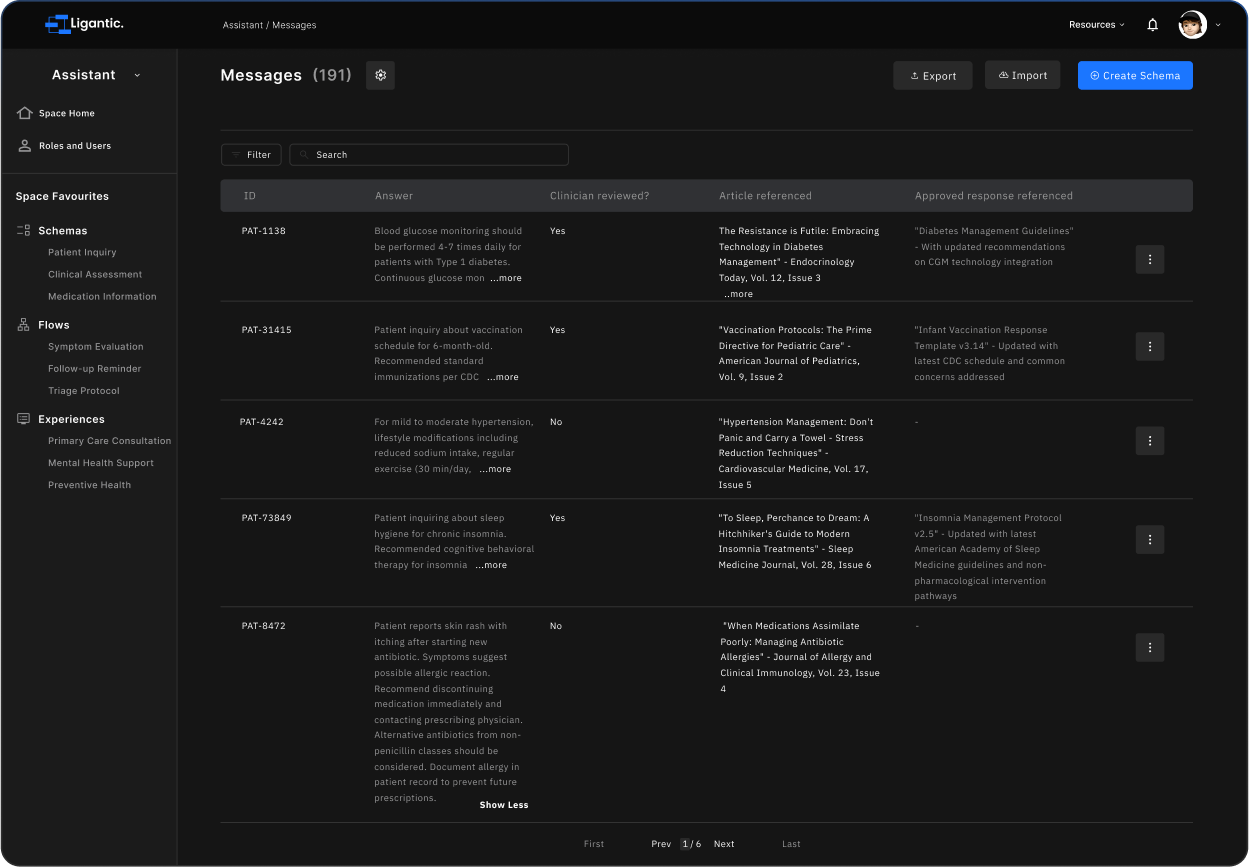The height and width of the screenshot is (867, 1249).
Task: Click the Search messages input field
Action: pyautogui.click(x=428, y=154)
